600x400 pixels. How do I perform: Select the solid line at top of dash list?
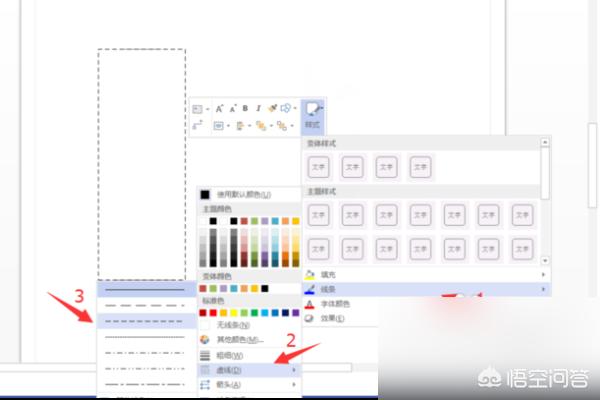pyautogui.click(x=145, y=289)
